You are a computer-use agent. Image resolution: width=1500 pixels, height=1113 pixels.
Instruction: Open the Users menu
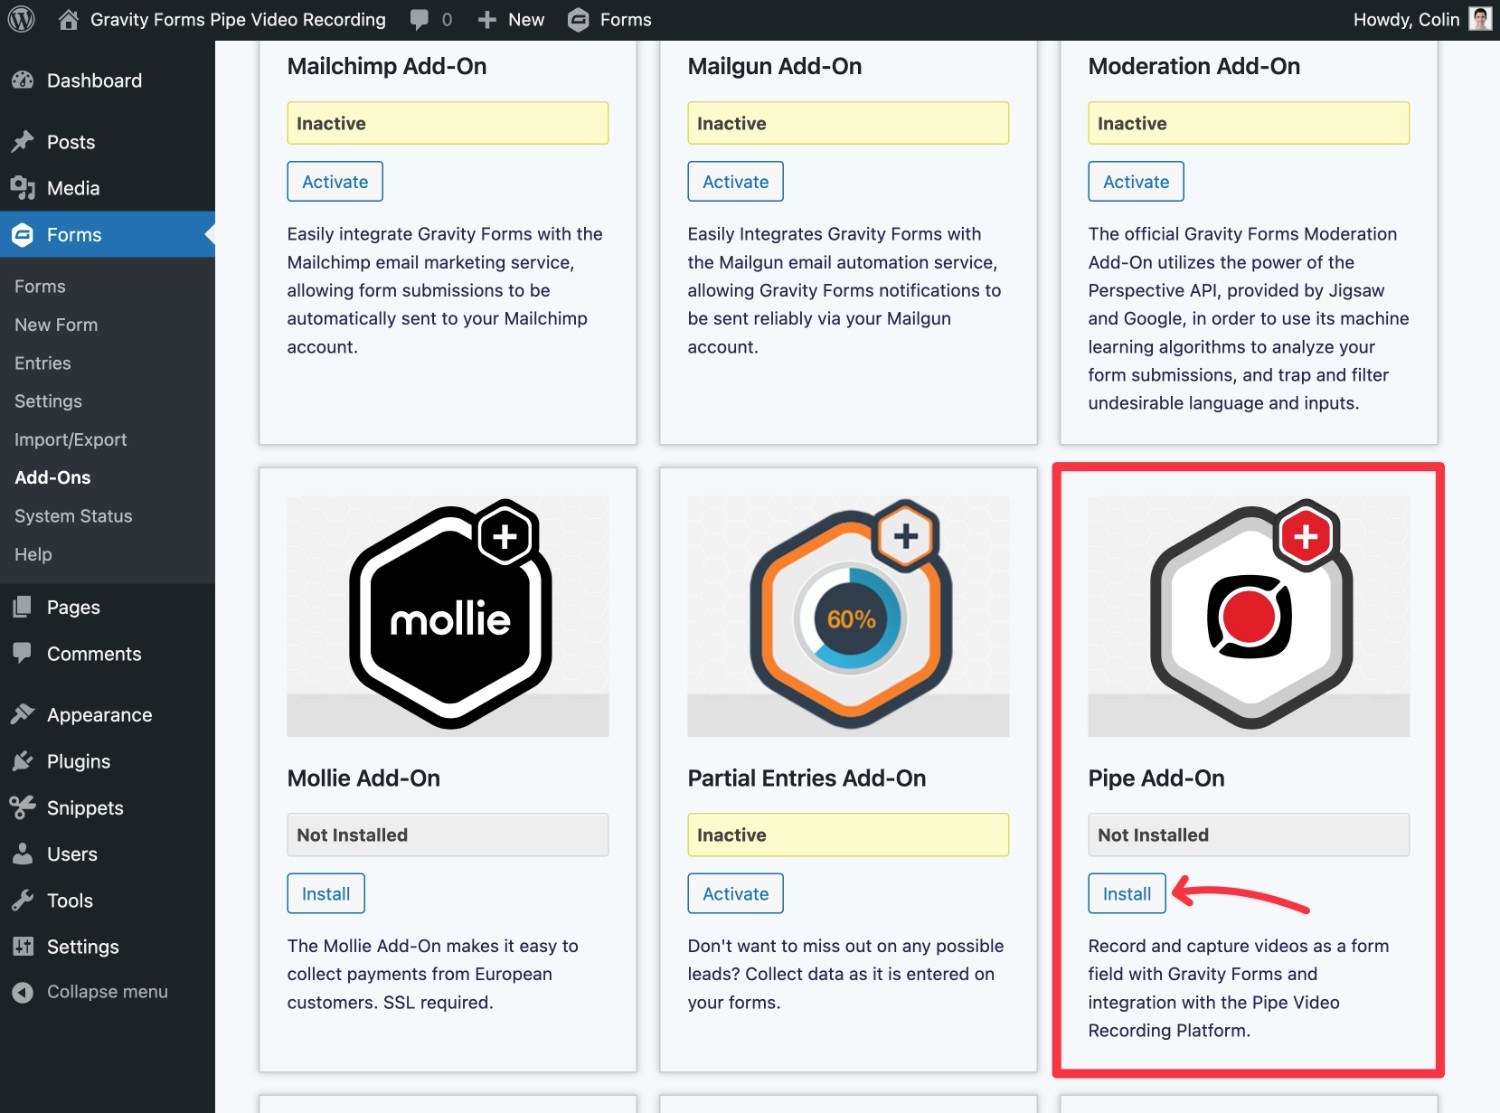coord(72,854)
